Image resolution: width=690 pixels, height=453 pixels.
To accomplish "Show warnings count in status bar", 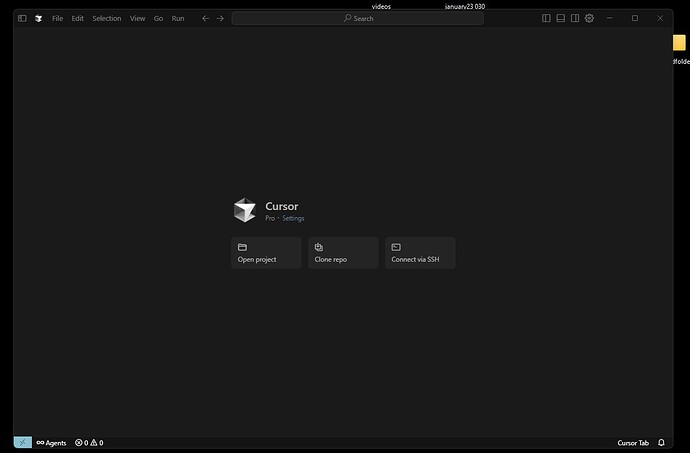I will pyautogui.click(x=97, y=442).
